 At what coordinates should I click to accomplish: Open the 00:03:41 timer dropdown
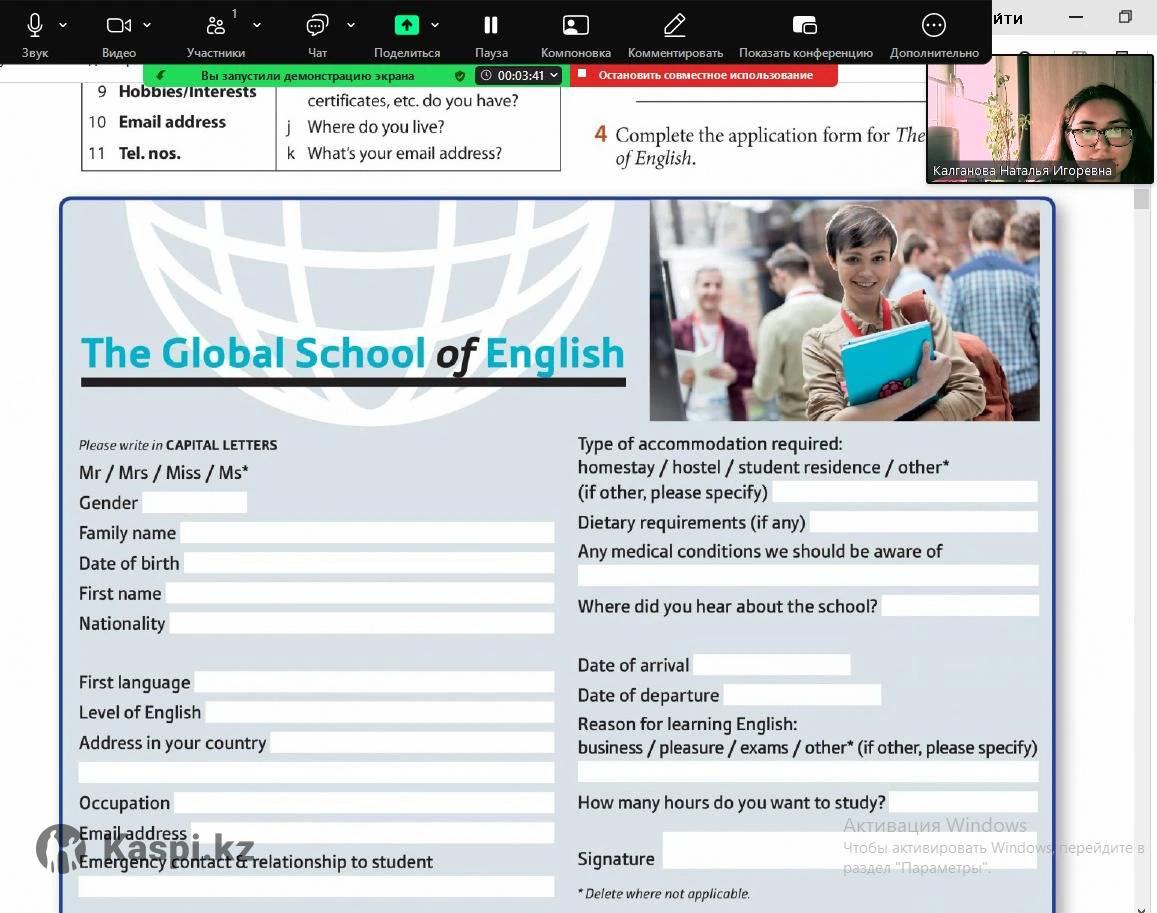[518, 76]
